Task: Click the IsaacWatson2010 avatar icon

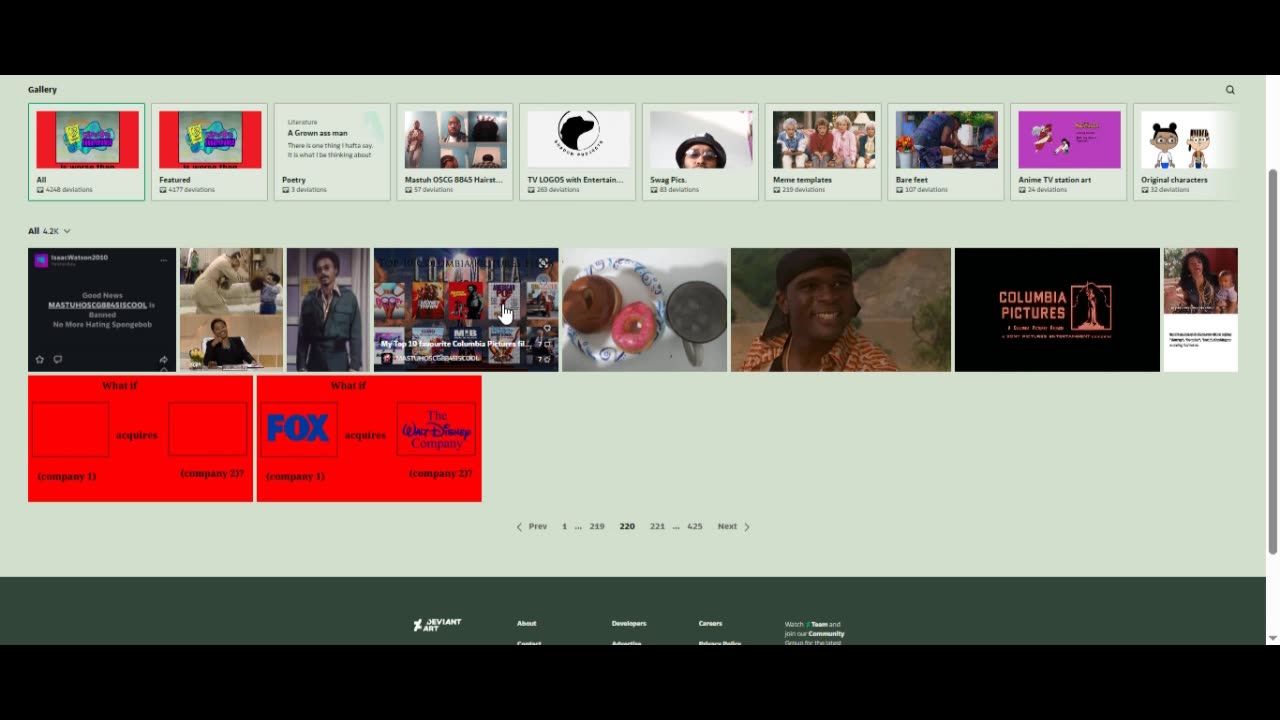Action: tap(41, 260)
